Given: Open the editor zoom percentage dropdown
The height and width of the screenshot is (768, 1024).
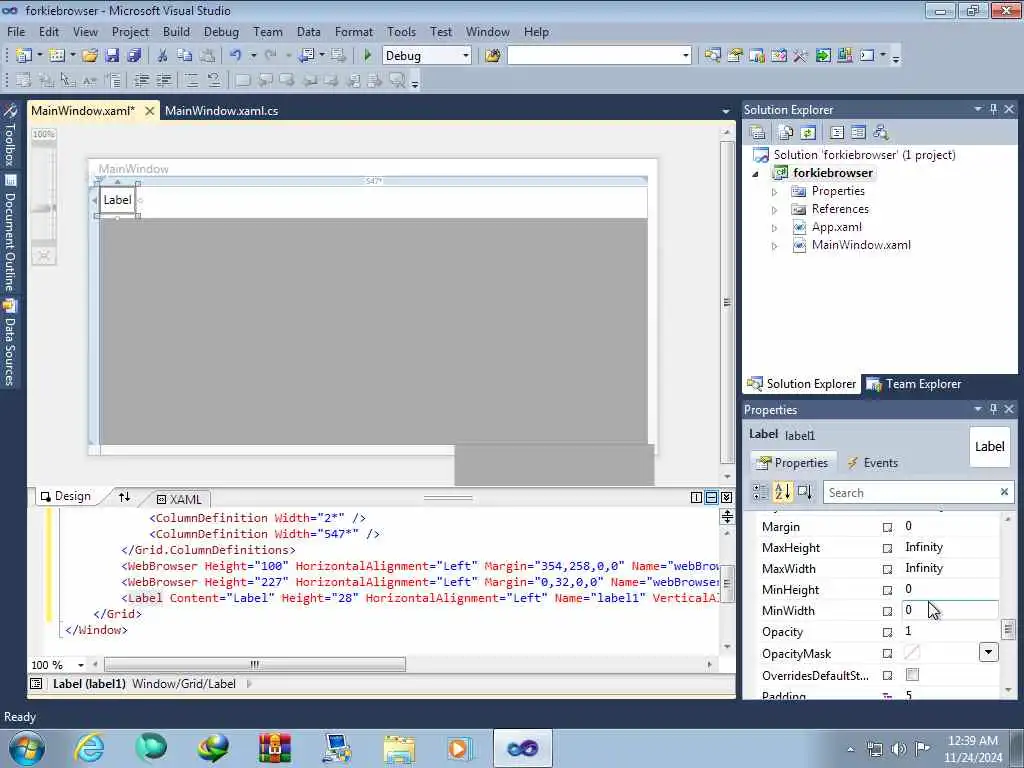Looking at the screenshot, I should tap(80, 665).
